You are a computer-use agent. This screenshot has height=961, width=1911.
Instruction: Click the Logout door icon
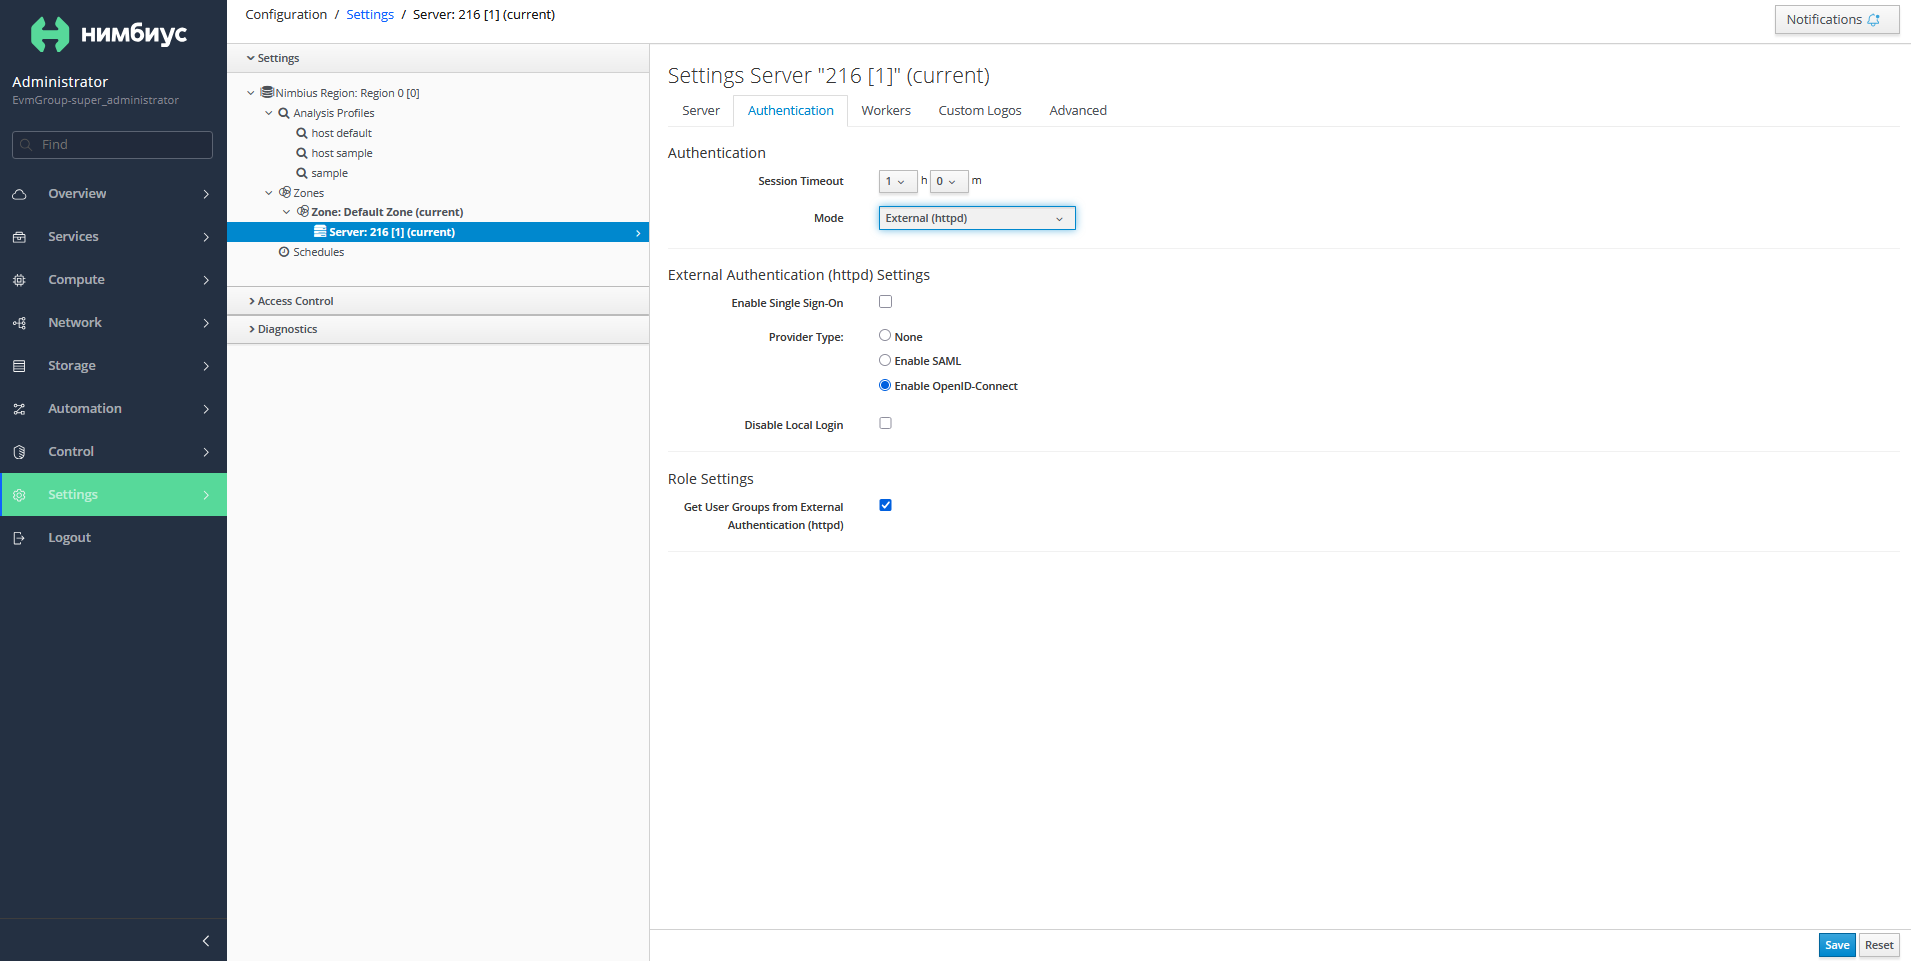(19, 538)
